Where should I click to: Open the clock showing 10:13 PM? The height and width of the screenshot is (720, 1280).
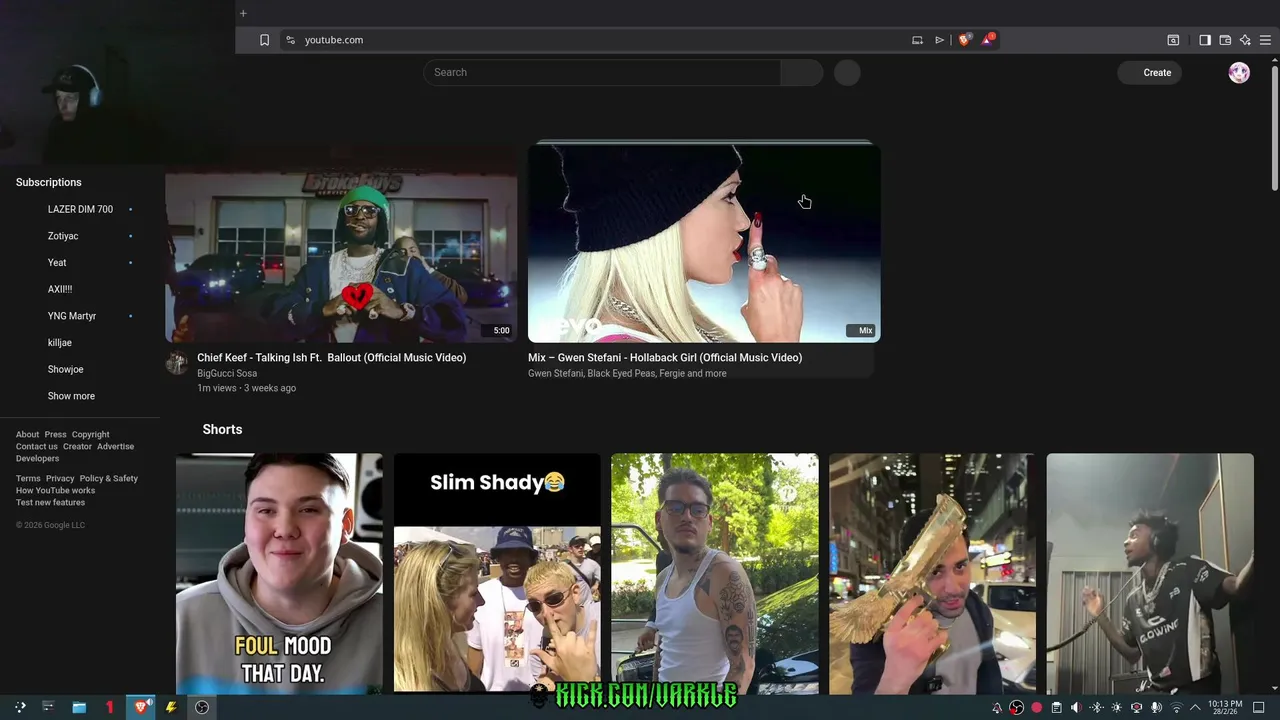click(x=1225, y=707)
